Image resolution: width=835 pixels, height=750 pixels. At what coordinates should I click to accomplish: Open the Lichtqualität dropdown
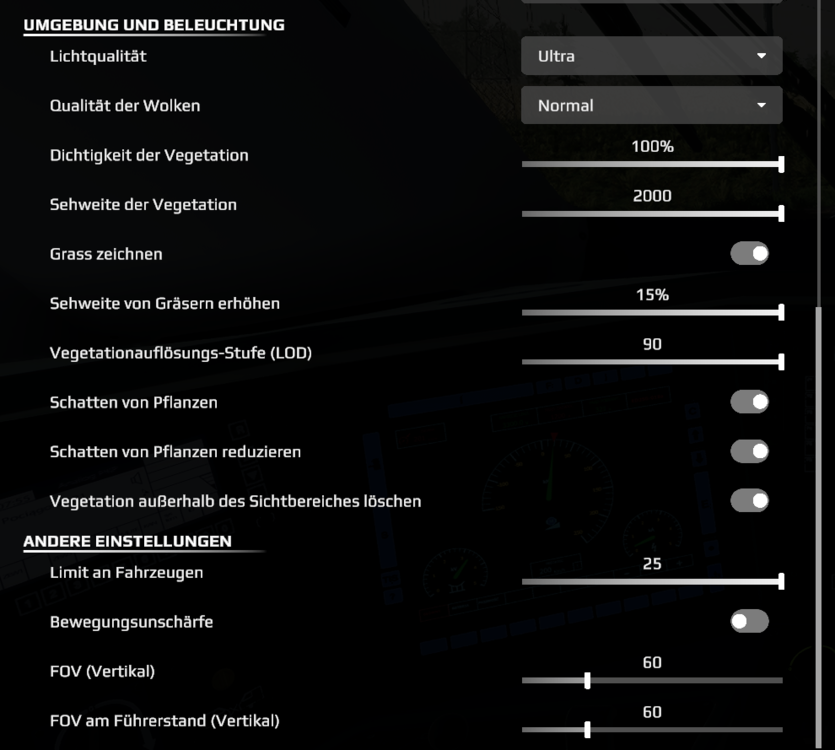pos(651,56)
